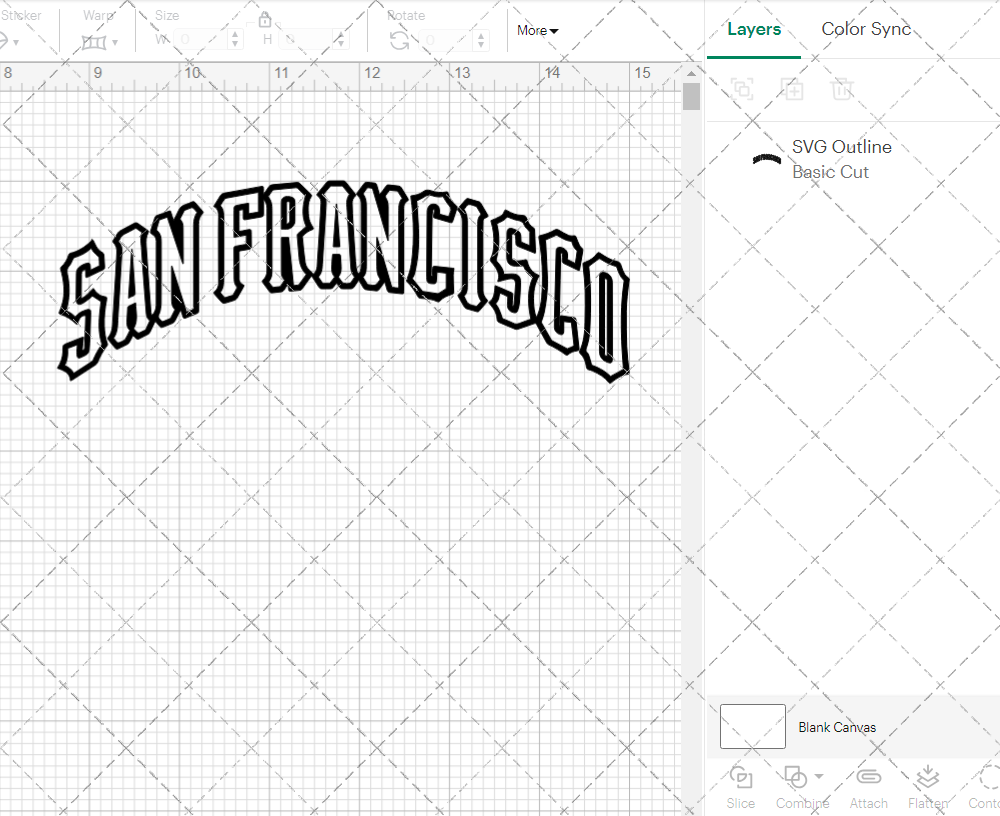Toggle the size aspect ratio lock
This screenshot has height=816, width=1000.
265,20
